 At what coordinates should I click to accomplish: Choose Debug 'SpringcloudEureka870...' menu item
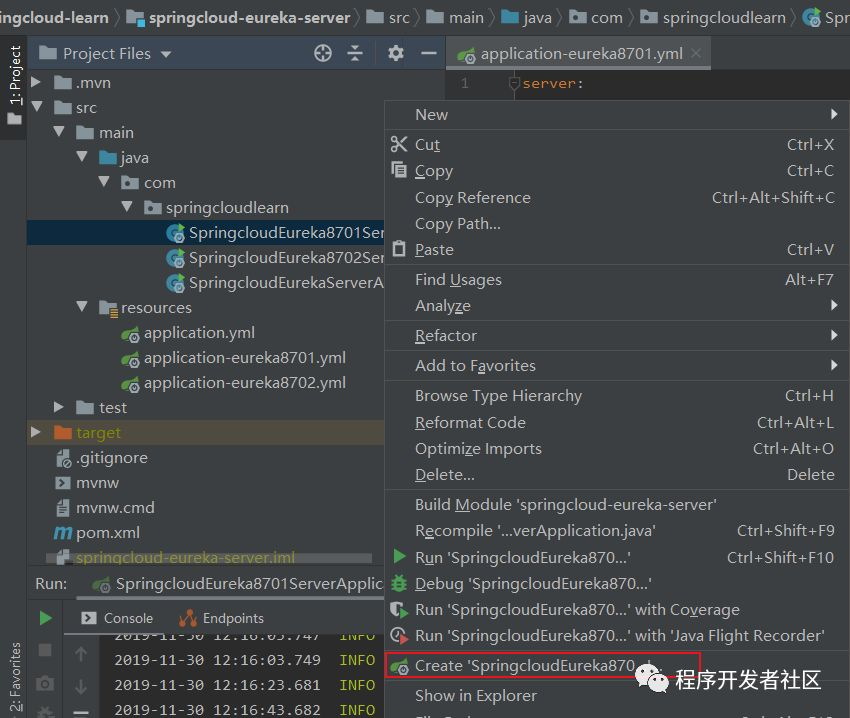[x=617, y=584]
